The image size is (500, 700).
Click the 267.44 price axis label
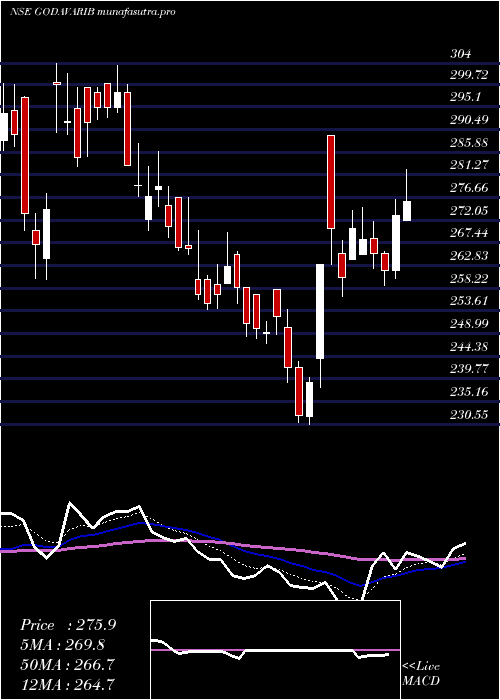(x=469, y=233)
